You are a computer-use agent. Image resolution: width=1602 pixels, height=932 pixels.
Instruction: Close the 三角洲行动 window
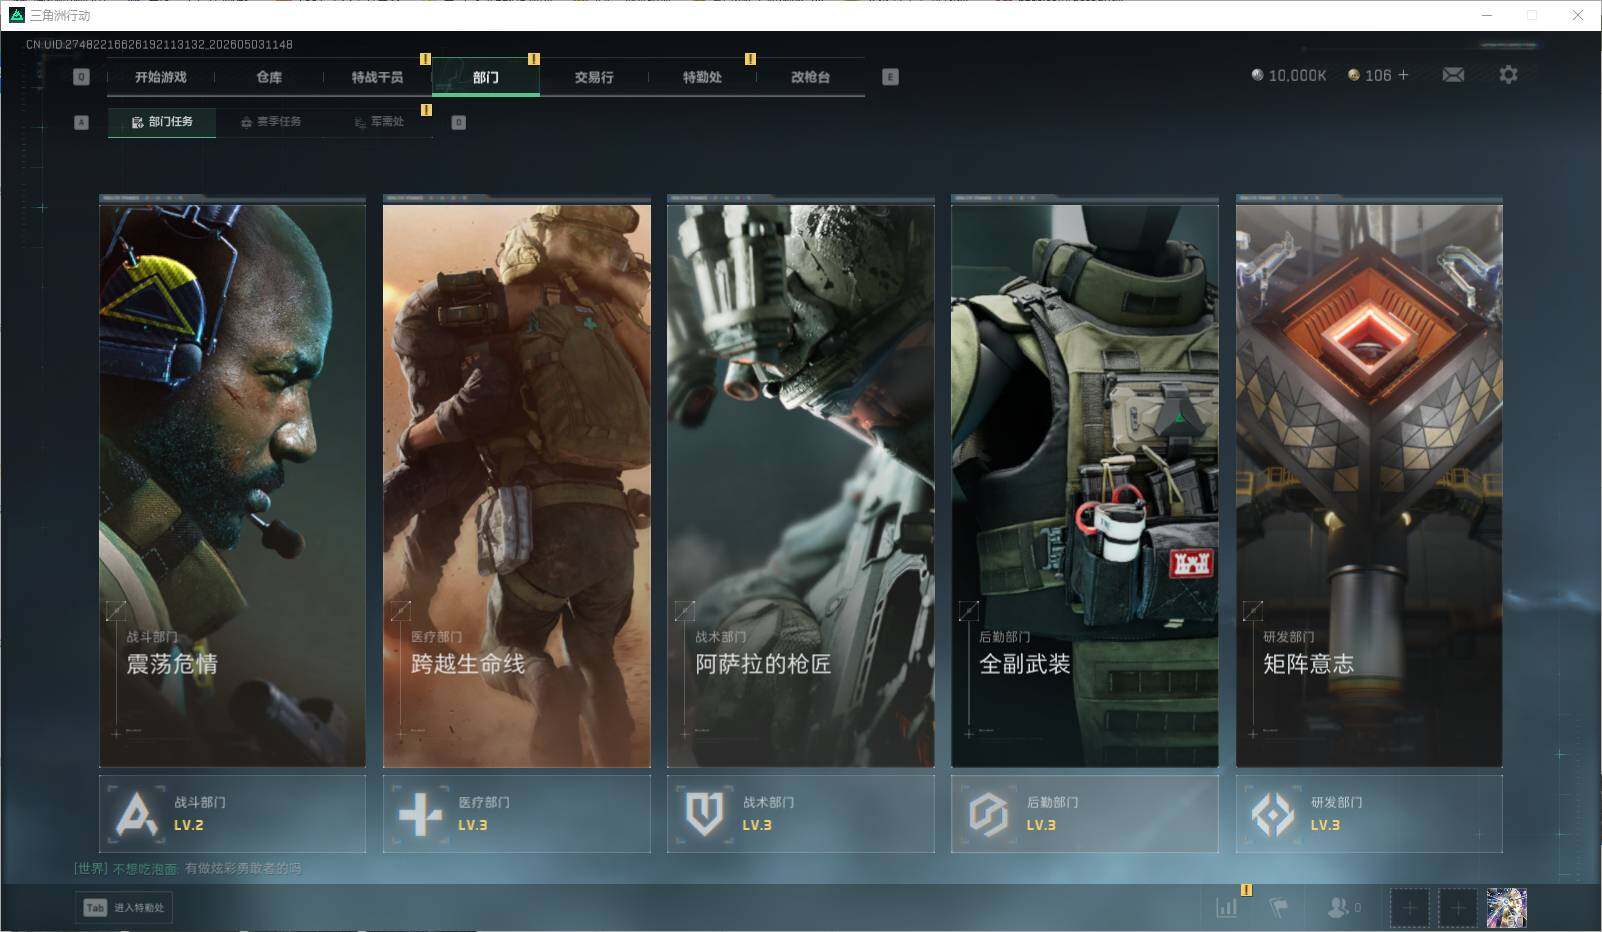tap(1578, 15)
